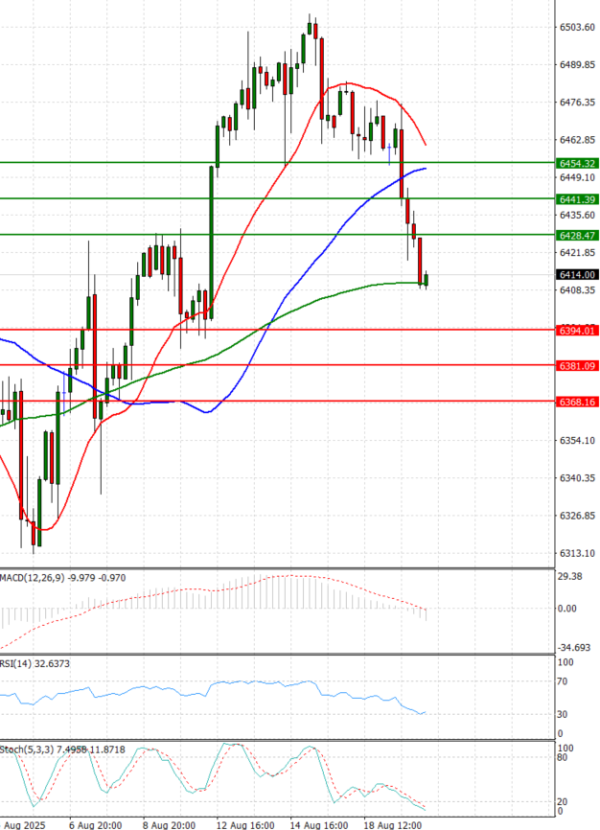Image resolution: width=600 pixels, height=830 pixels.
Task: Click the current price tag 6414.00
Action: [577, 274]
